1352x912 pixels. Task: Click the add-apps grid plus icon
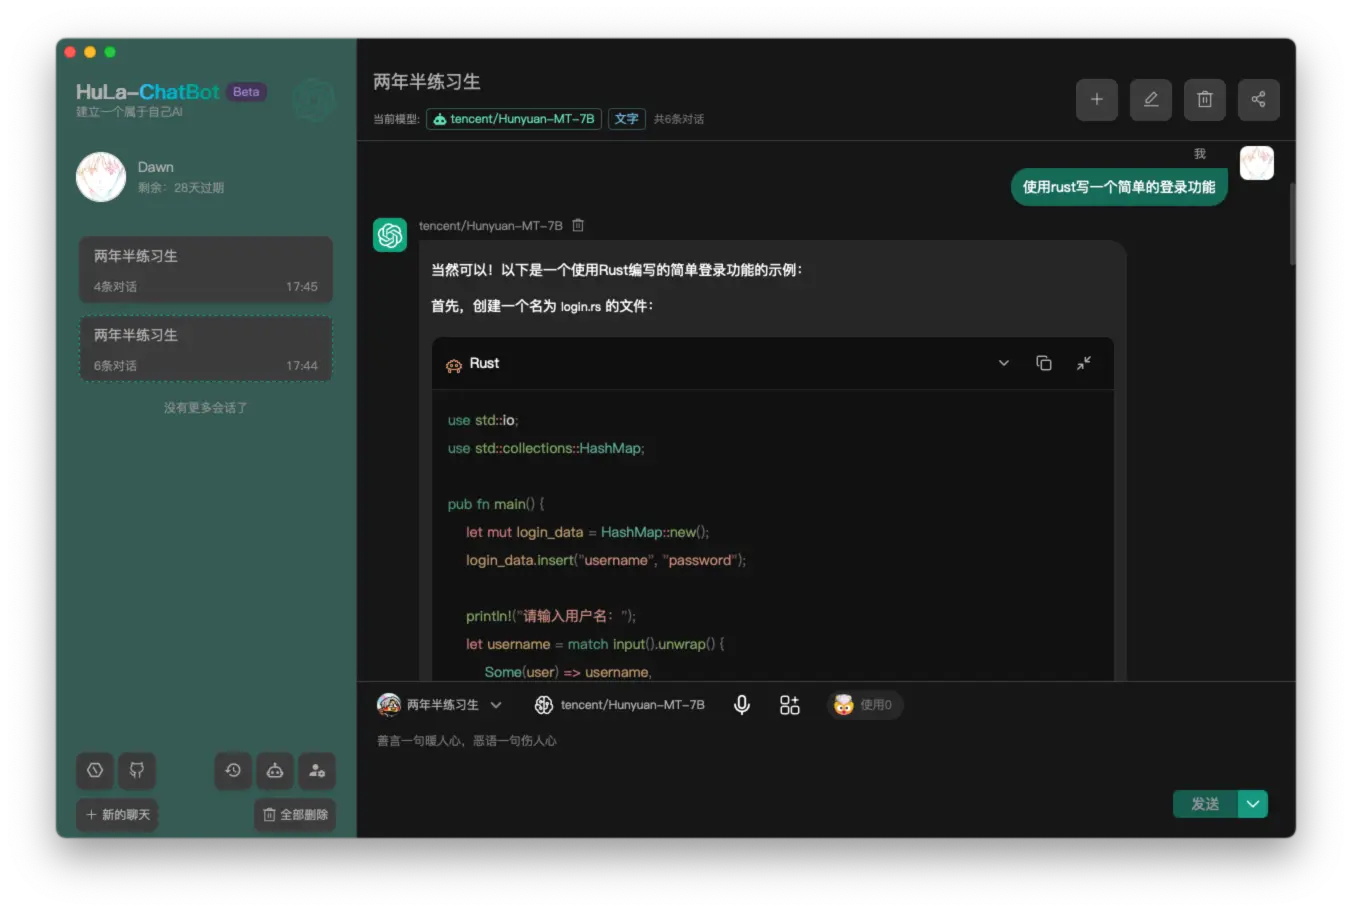tap(789, 705)
